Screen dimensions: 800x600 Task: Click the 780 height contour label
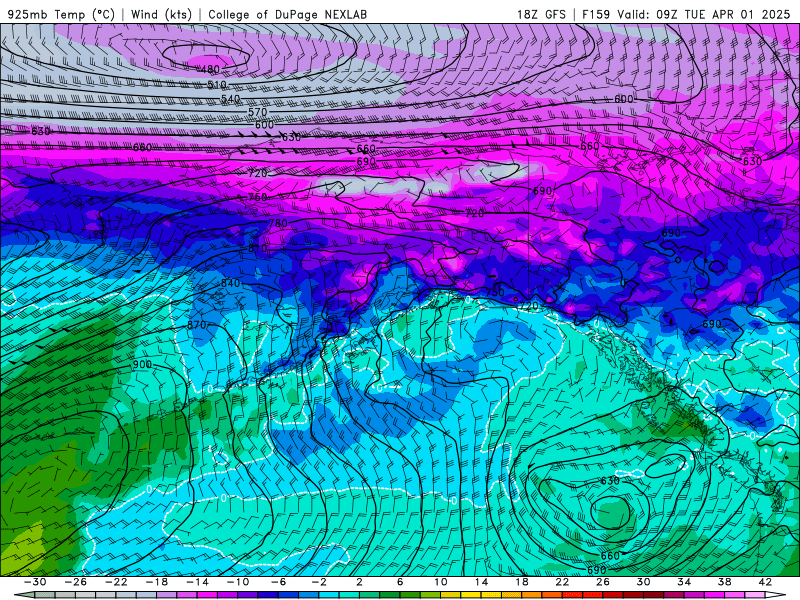tap(278, 223)
